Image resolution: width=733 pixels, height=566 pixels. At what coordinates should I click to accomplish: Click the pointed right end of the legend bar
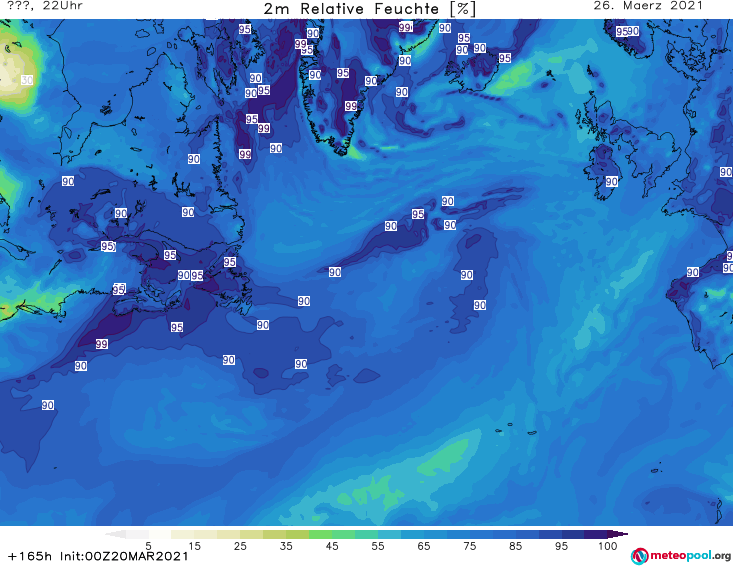(x=618, y=534)
